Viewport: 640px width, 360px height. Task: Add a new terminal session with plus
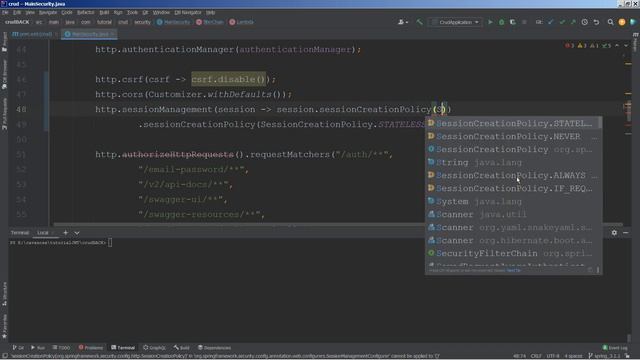coord(65,233)
